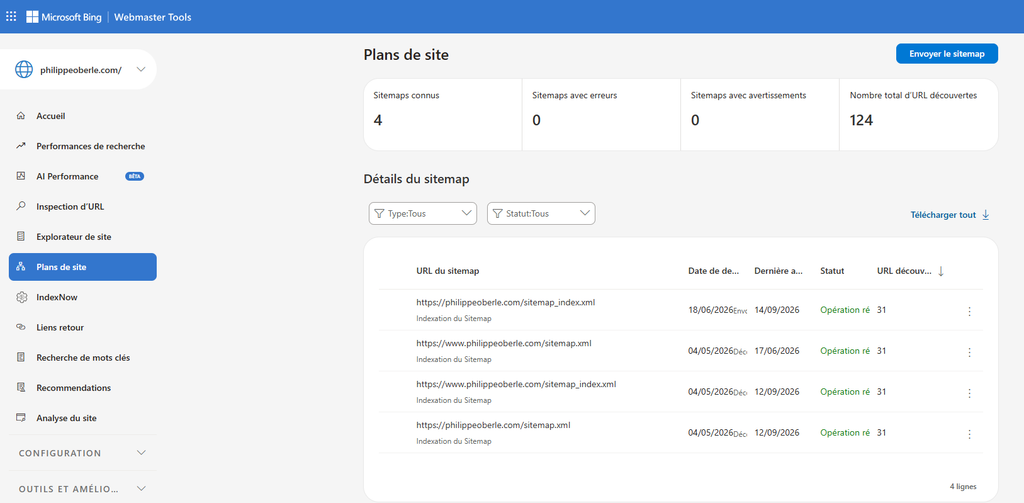
Task: Click the Liens retour chain icon
Action: point(21,327)
